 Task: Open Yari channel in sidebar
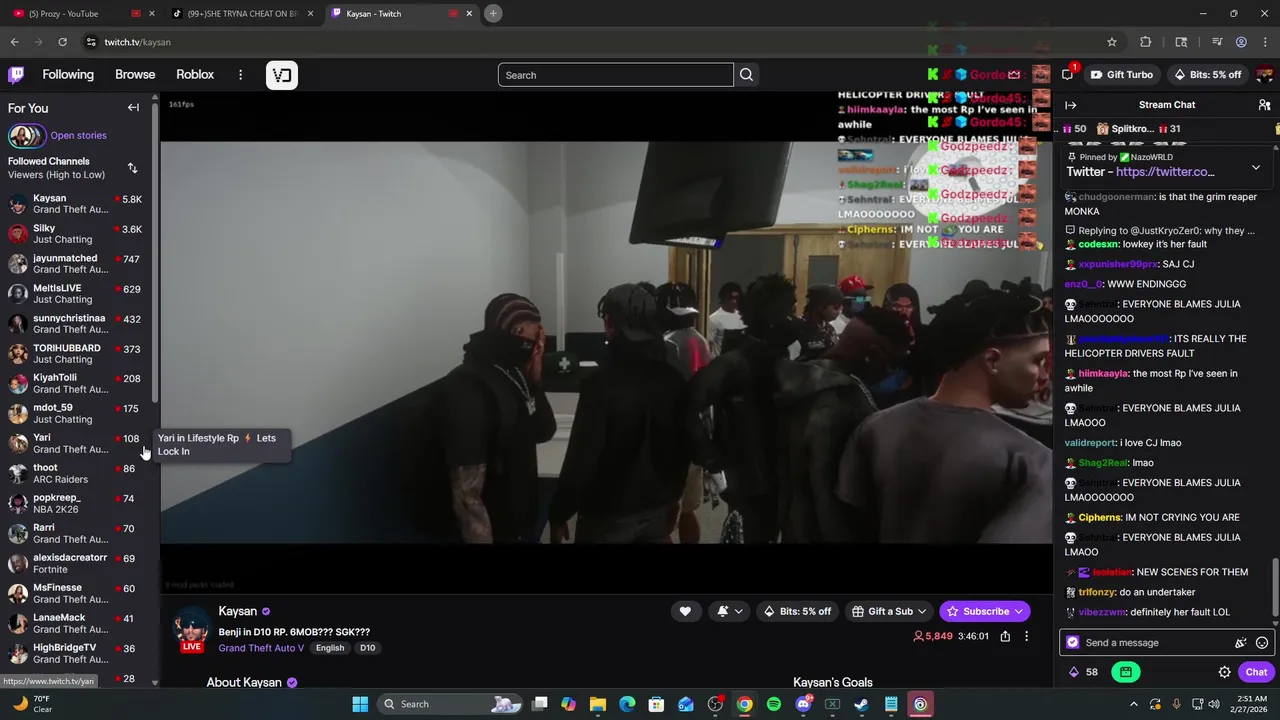76,444
